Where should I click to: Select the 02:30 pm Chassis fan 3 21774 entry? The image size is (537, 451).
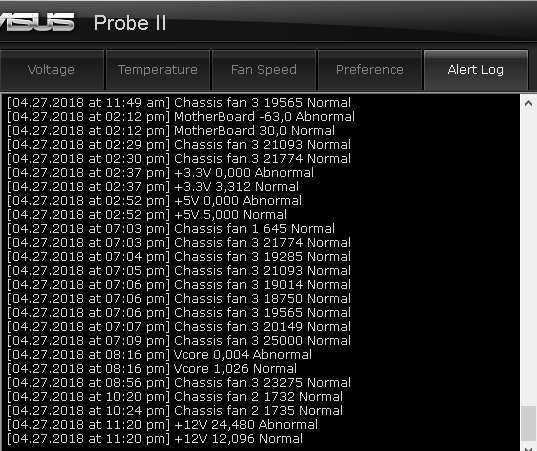coord(179,159)
